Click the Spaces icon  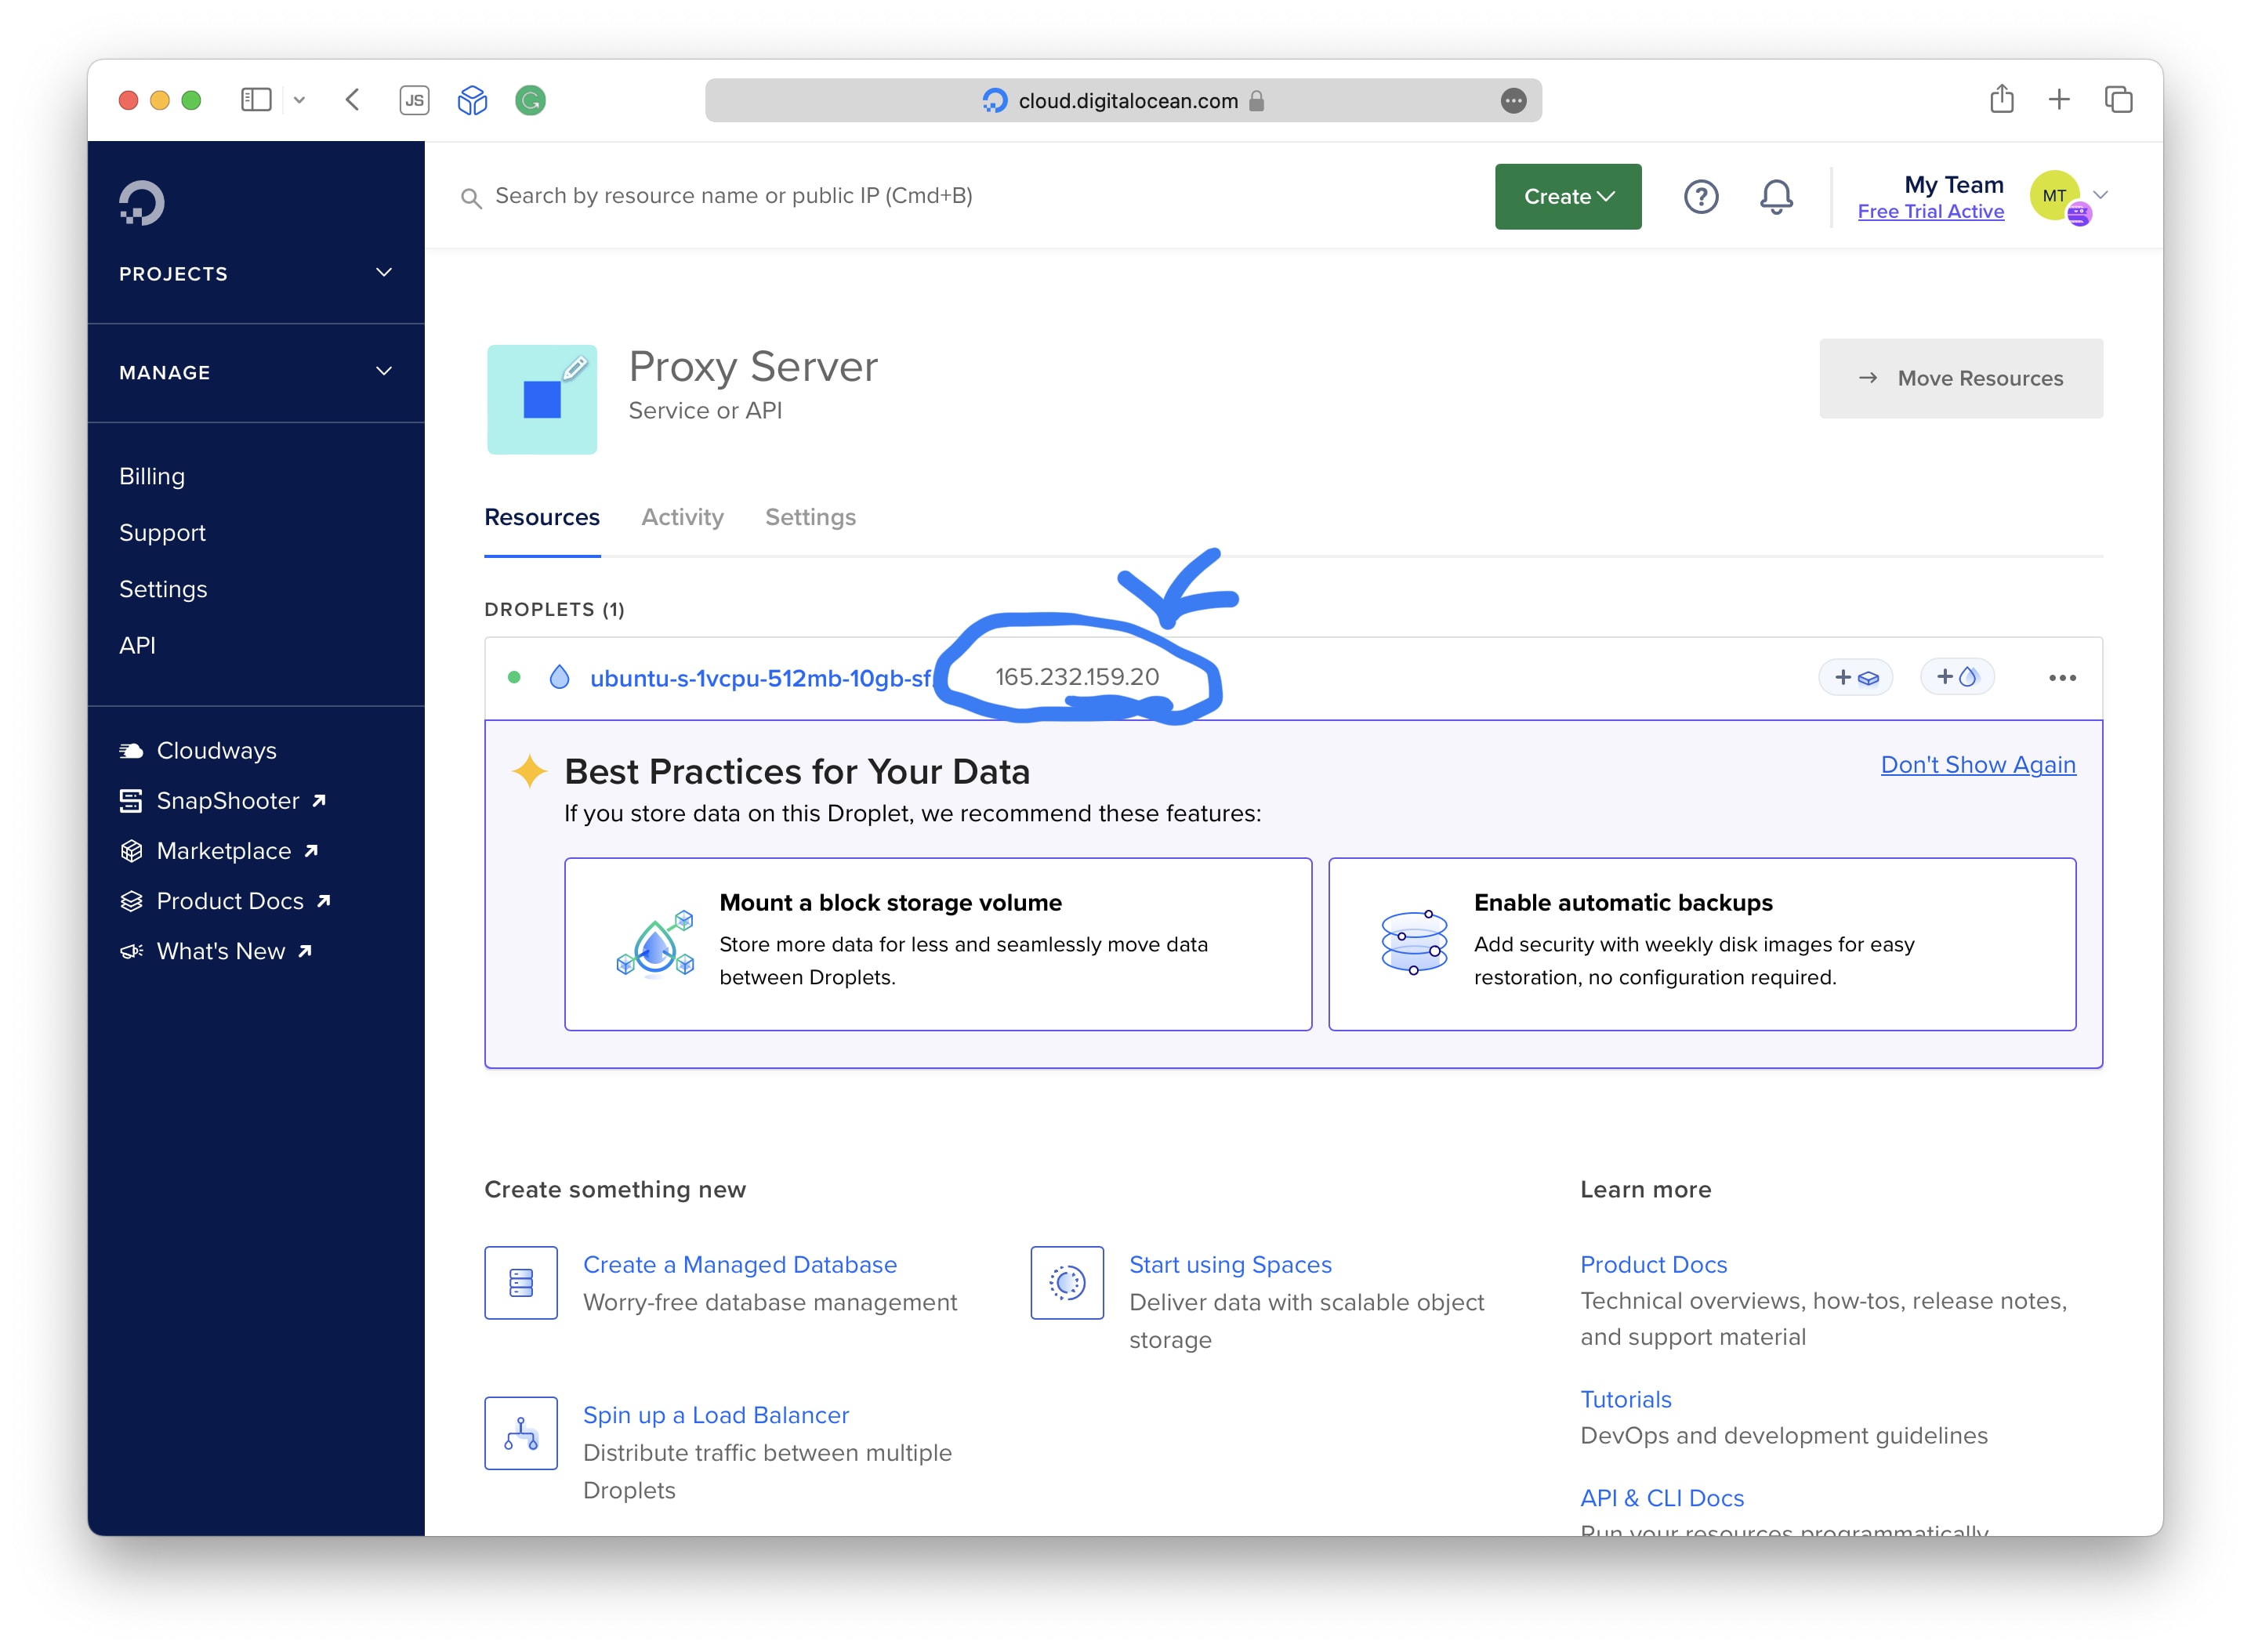tap(1067, 1282)
